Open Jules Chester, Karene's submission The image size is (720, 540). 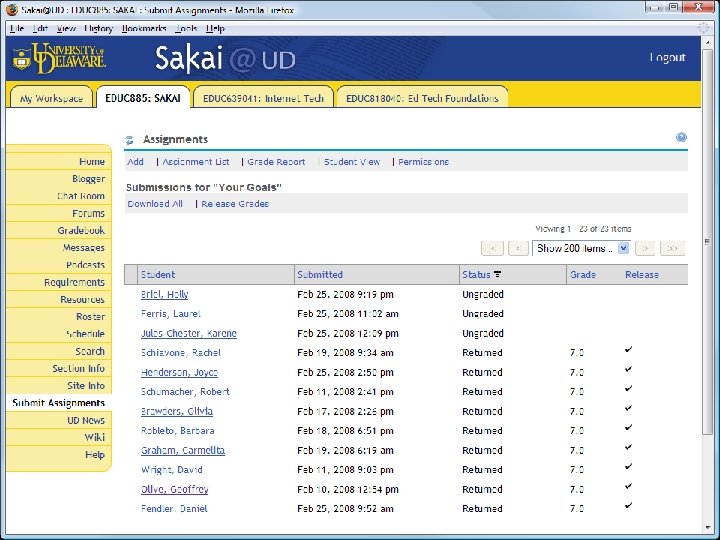click(189, 333)
